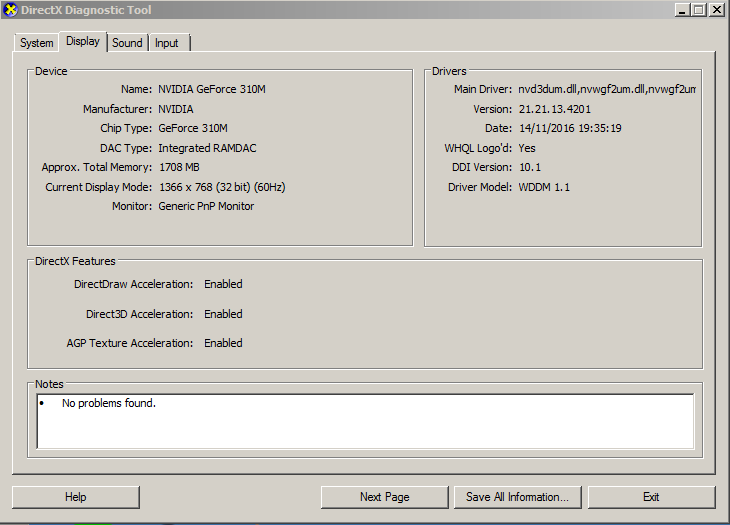This screenshot has height=525, width=730.
Task: Click the Device group heading
Action: (51, 71)
